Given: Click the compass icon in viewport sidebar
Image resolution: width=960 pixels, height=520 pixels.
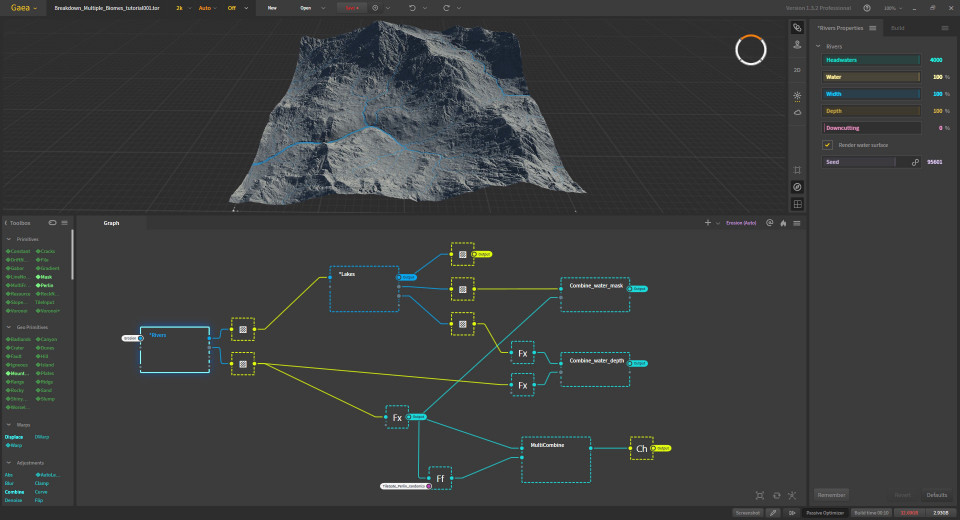Looking at the screenshot, I should coord(797,187).
